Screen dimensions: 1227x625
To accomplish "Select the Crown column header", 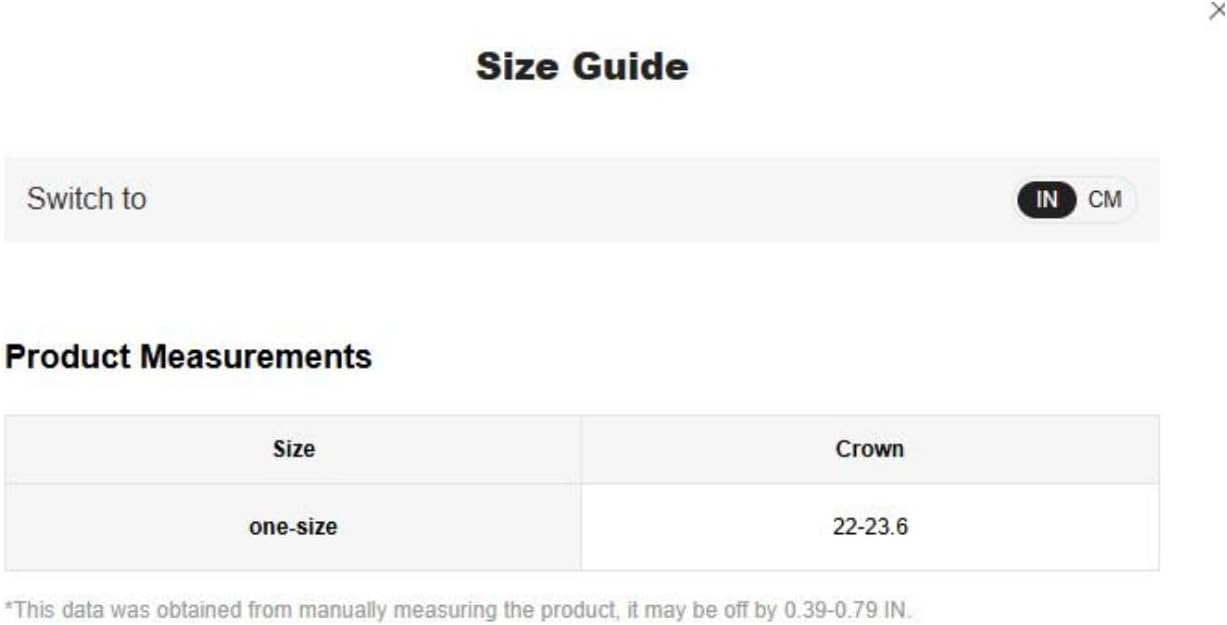I will pos(869,449).
